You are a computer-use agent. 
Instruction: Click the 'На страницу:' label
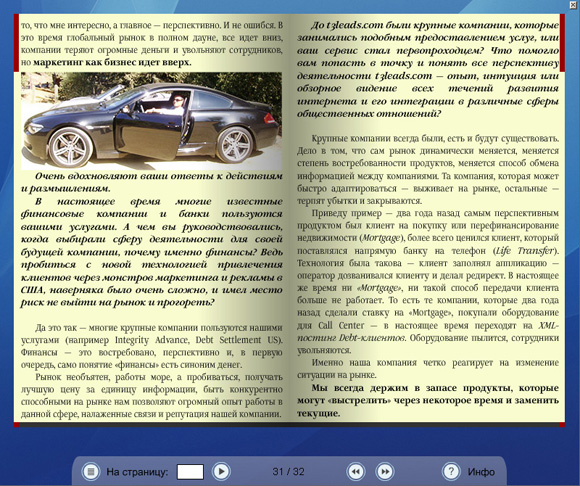pyautogui.click(x=137, y=472)
